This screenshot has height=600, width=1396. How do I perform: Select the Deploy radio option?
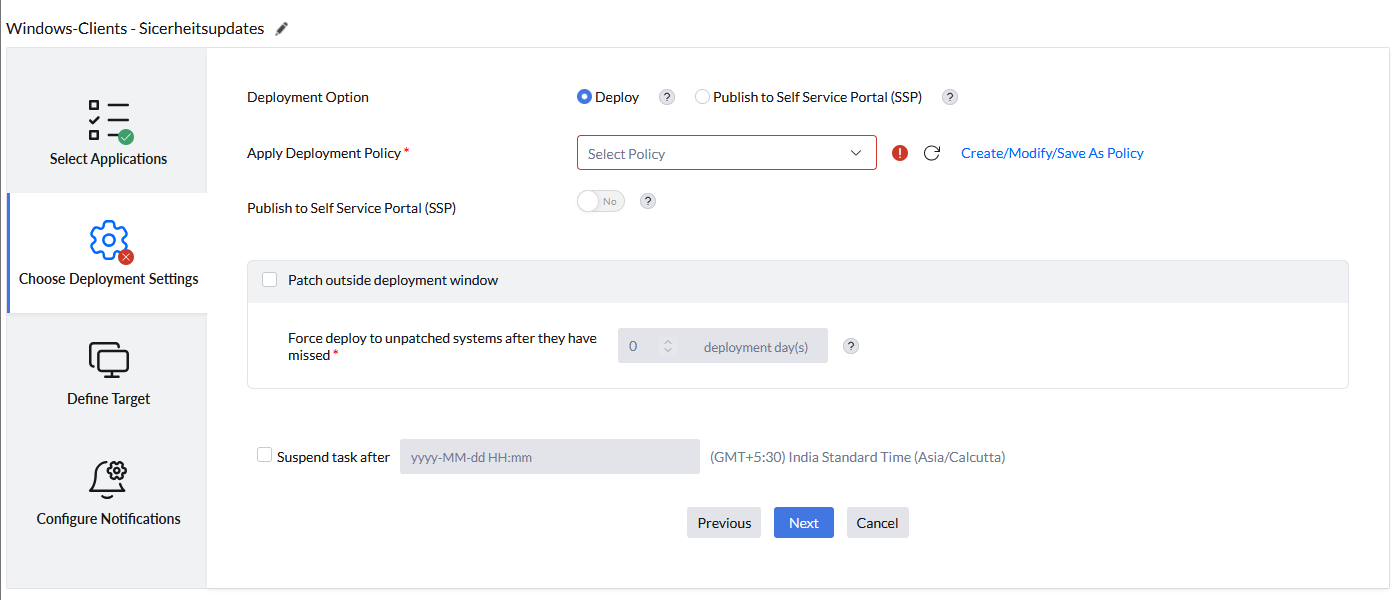point(585,97)
